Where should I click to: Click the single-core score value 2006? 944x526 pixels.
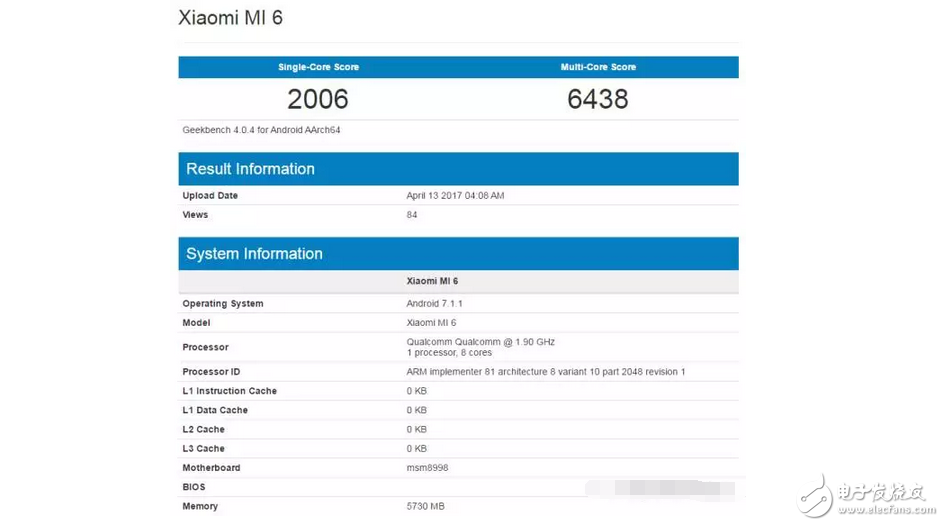coord(318,99)
